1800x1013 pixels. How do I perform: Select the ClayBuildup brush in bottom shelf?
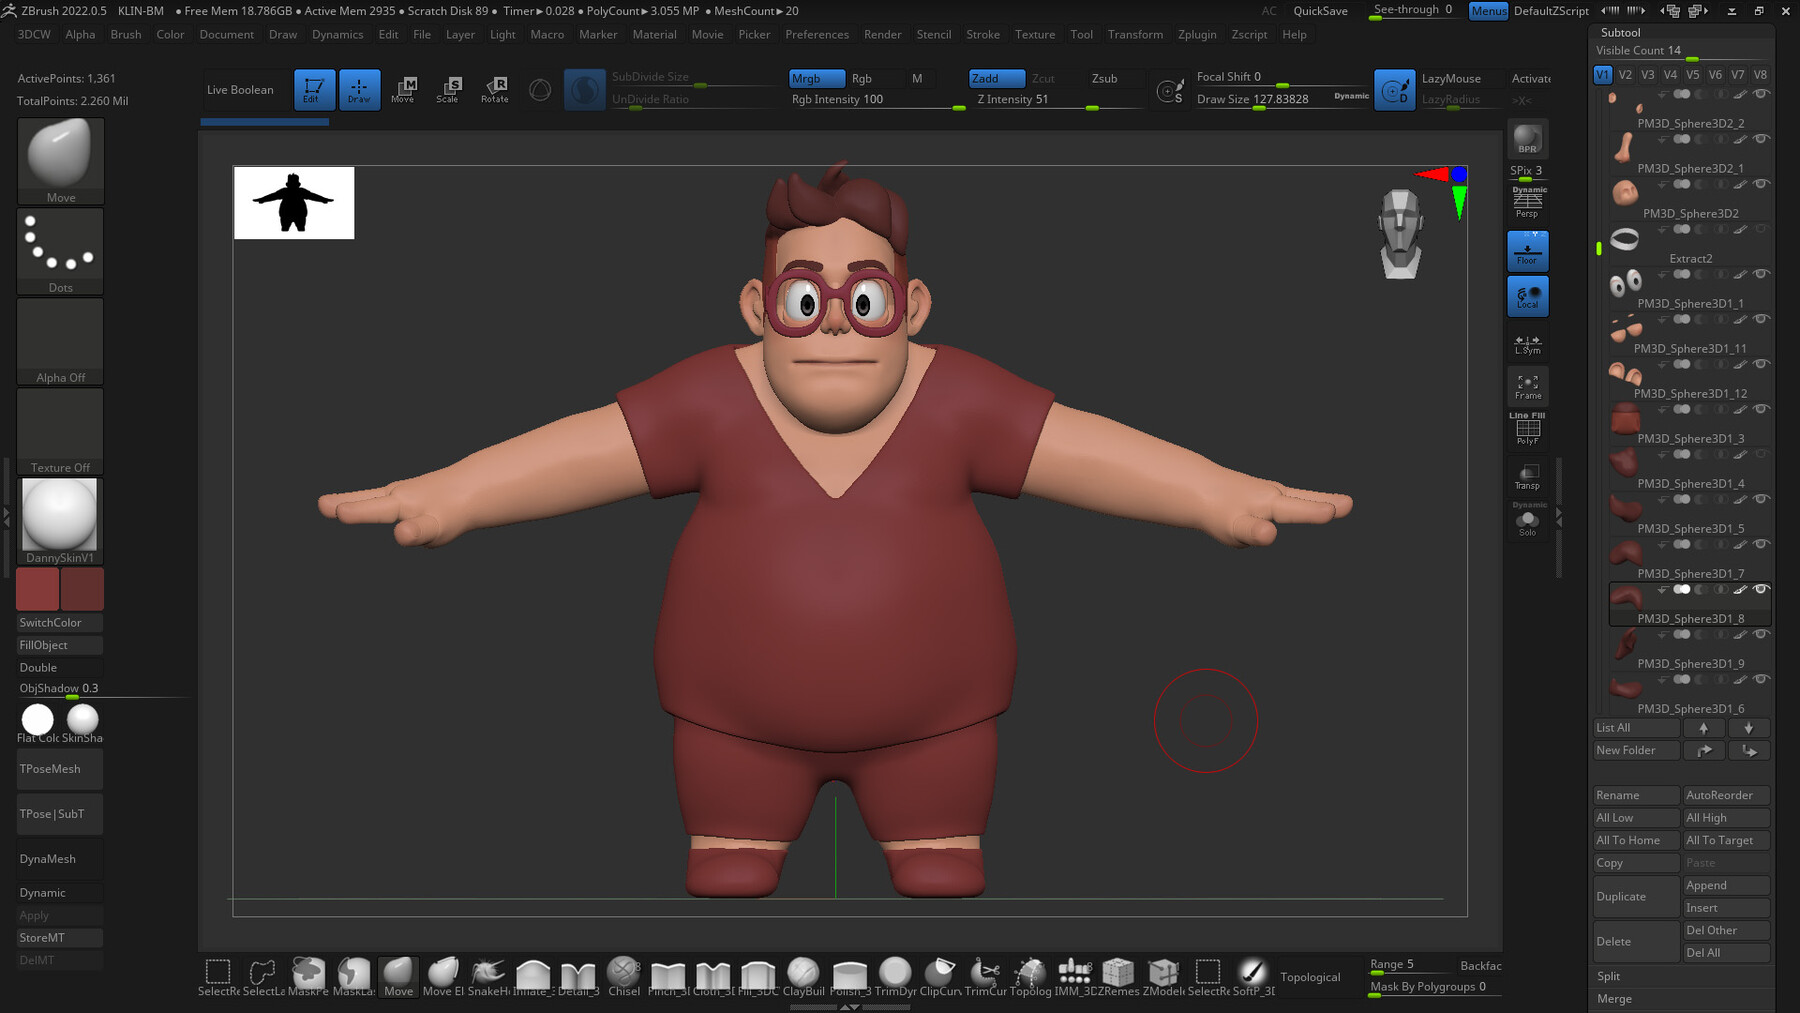point(803,977)
